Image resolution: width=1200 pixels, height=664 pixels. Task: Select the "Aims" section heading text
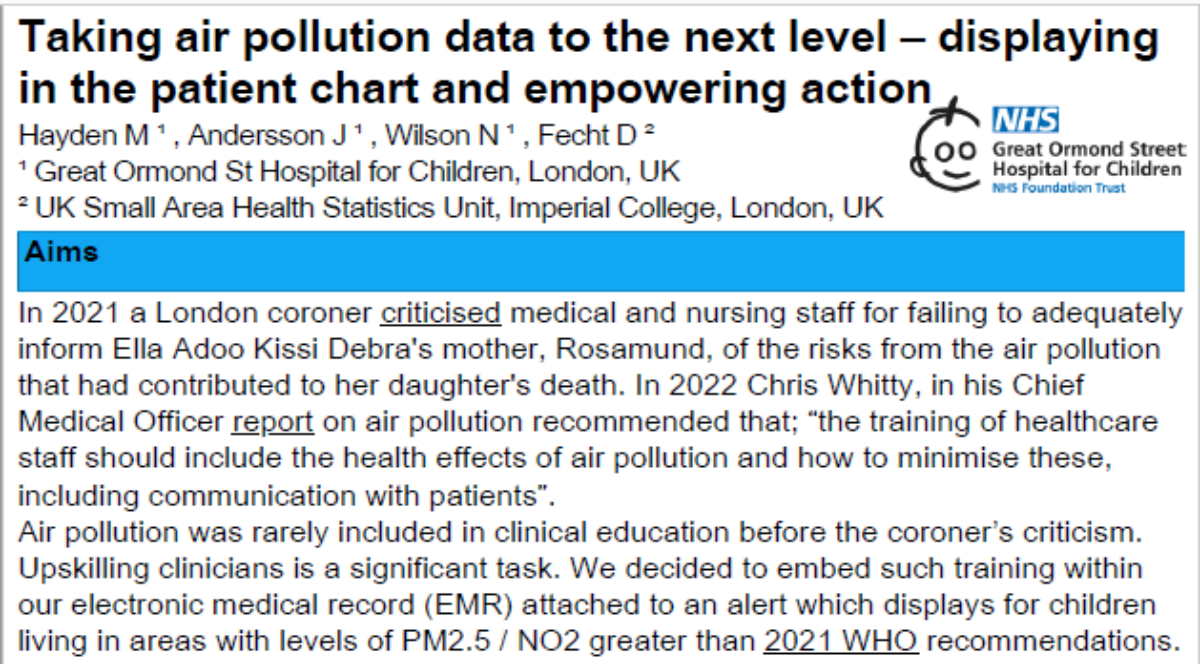click(63, 251)
